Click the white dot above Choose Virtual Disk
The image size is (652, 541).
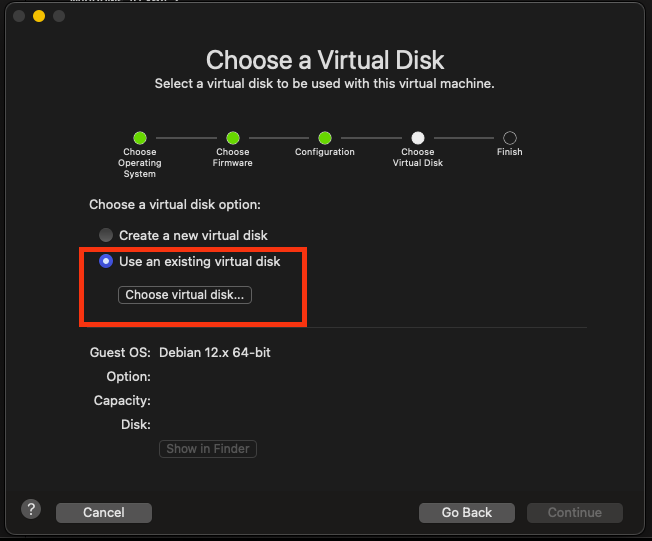(x=418, y=138)
